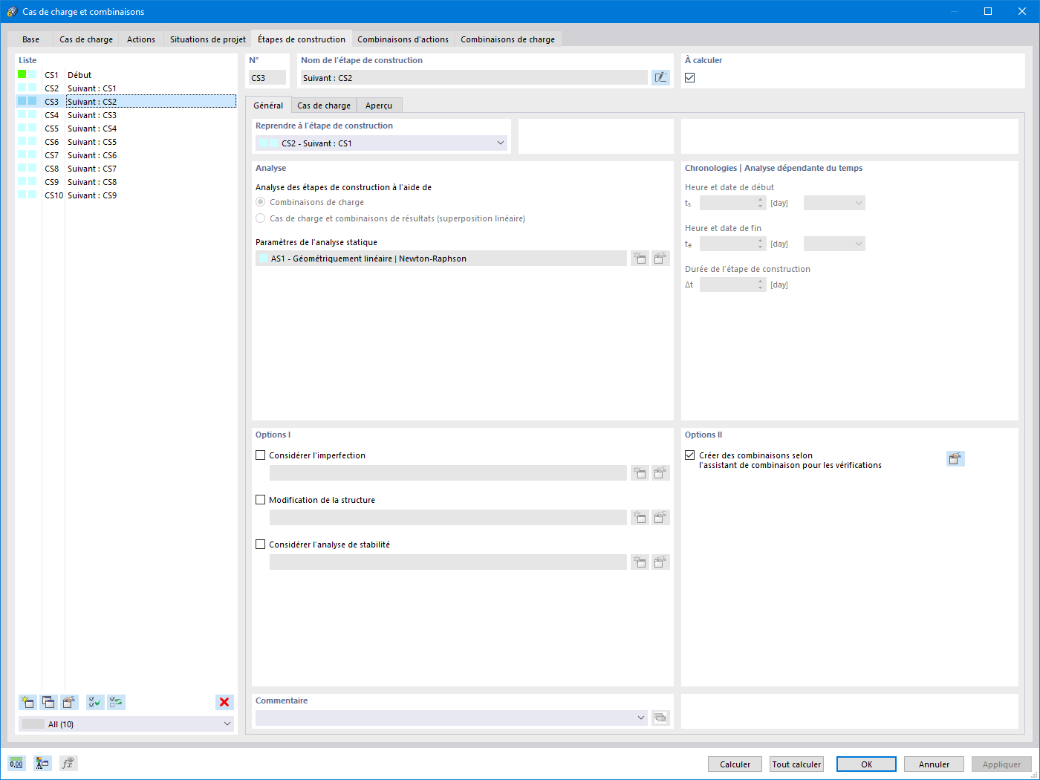Click the Annuler button
The image size is (1040, 780).
934,764
